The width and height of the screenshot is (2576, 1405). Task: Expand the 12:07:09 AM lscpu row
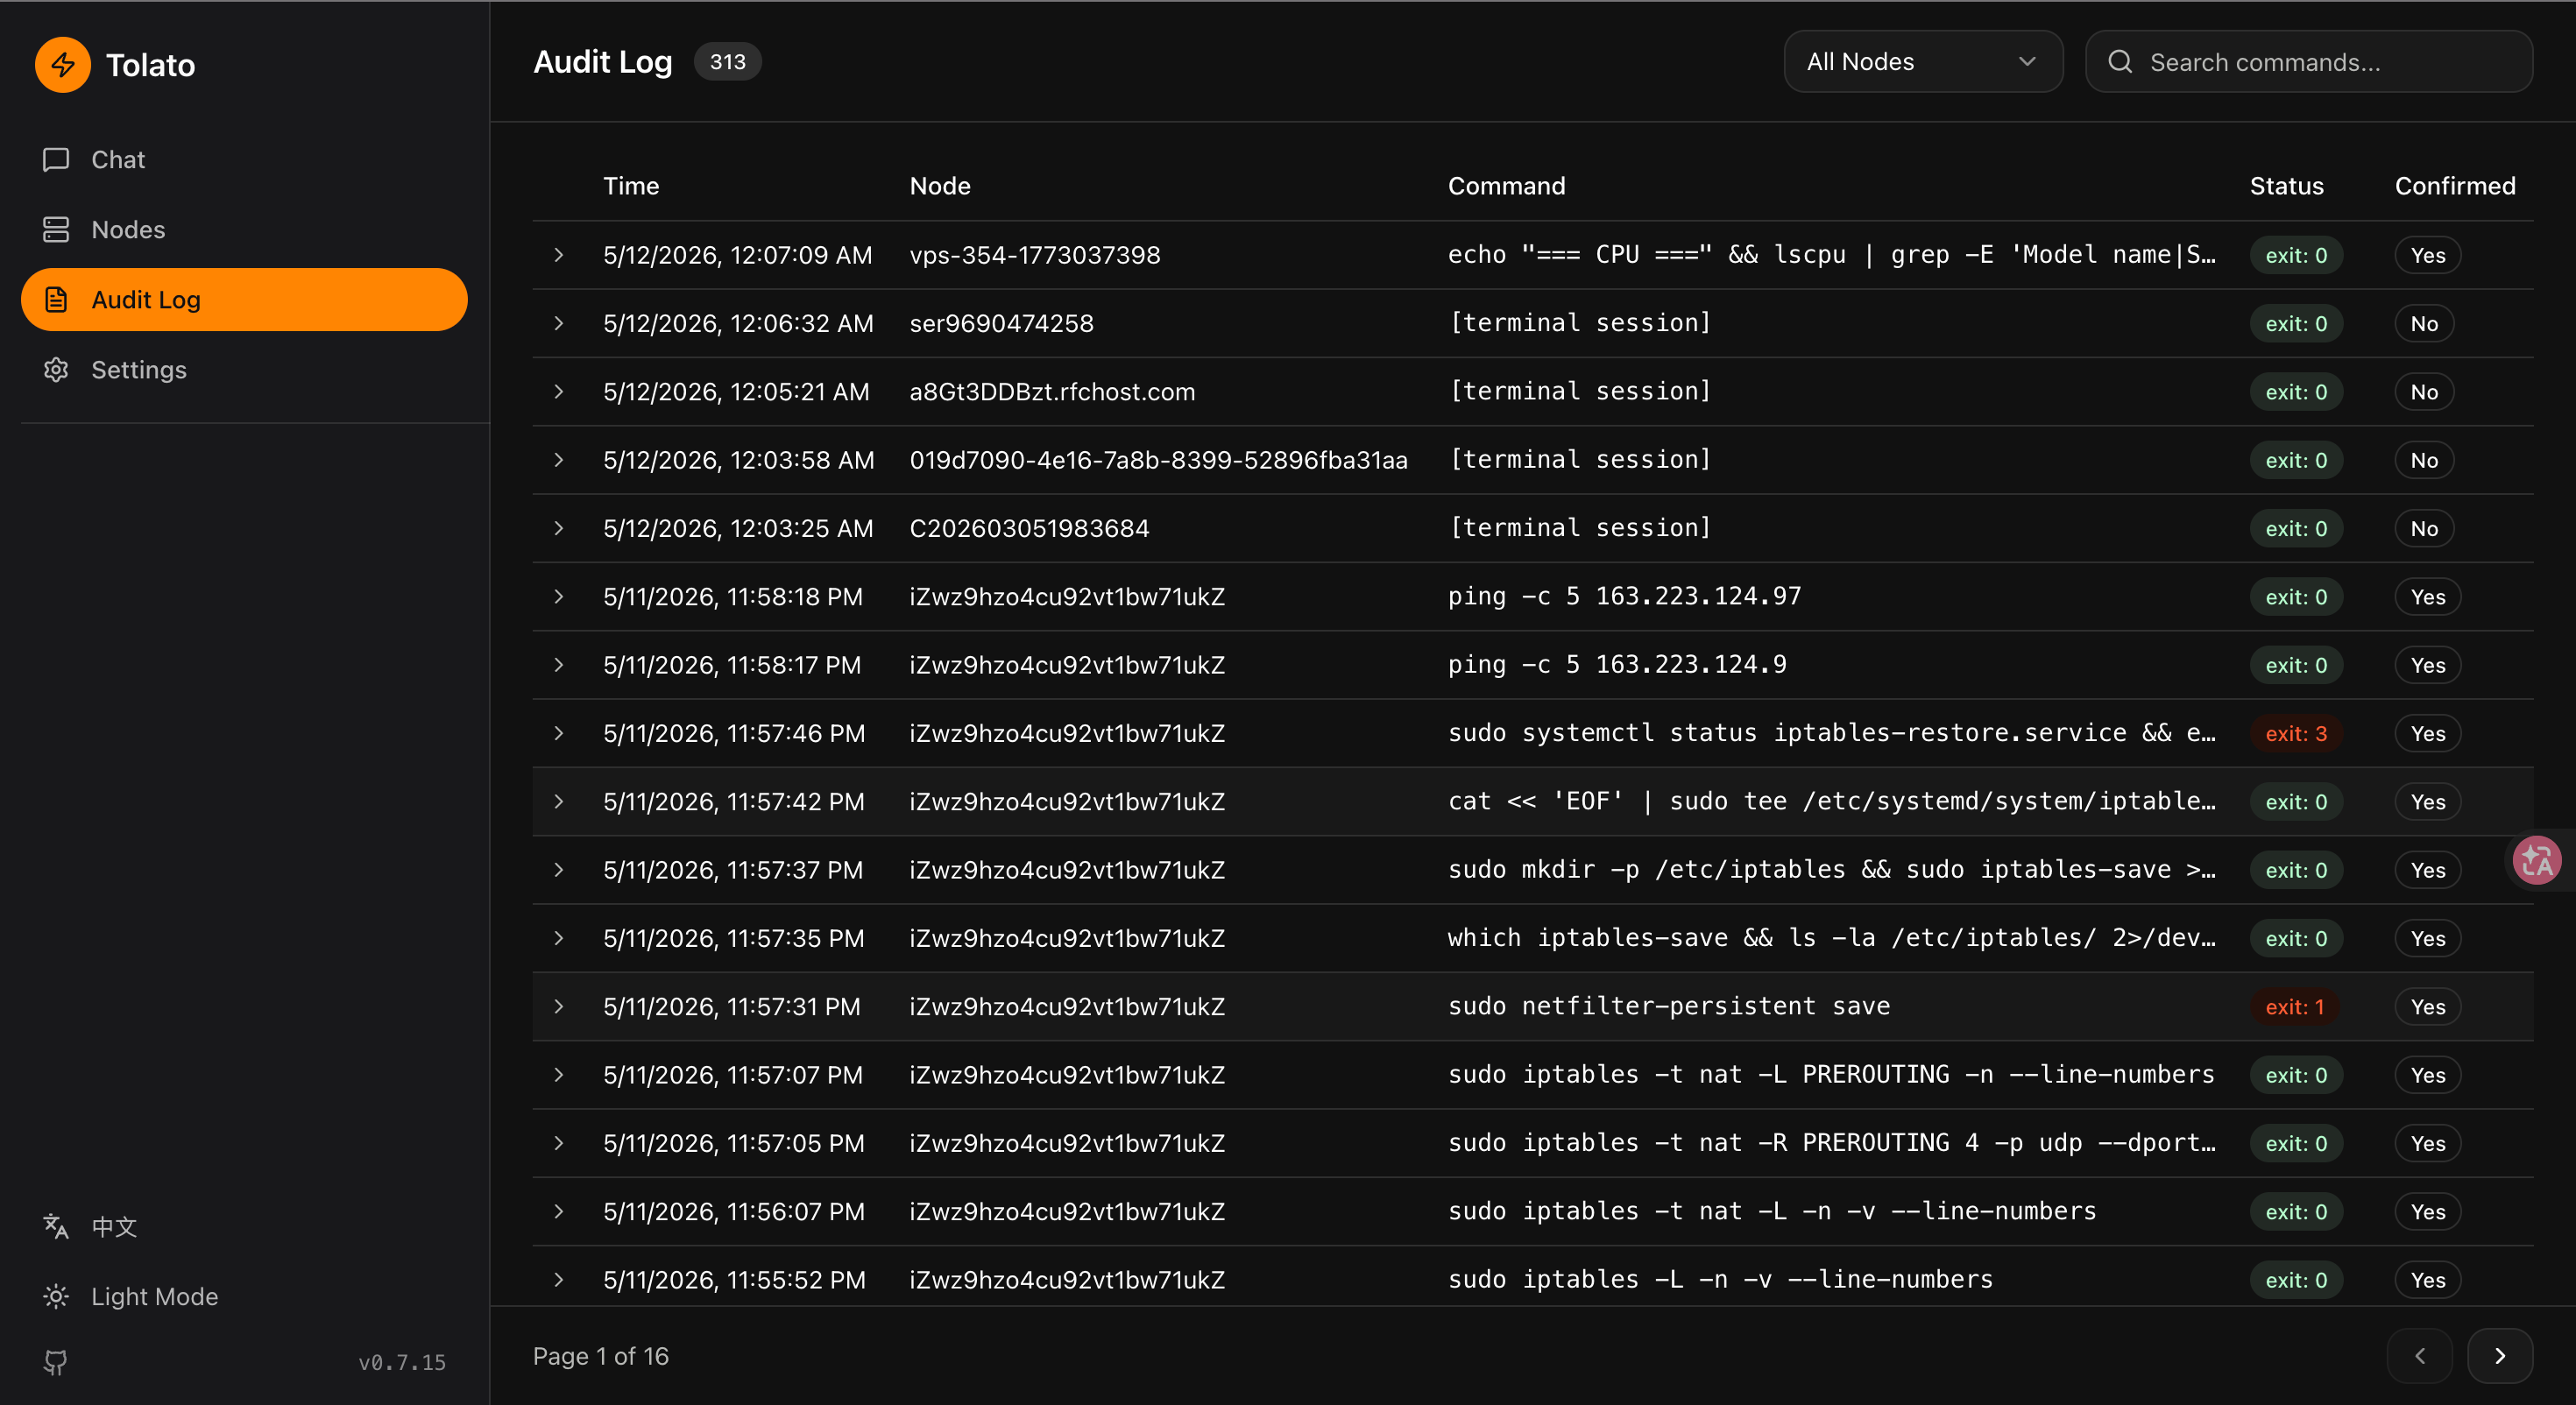559,256
